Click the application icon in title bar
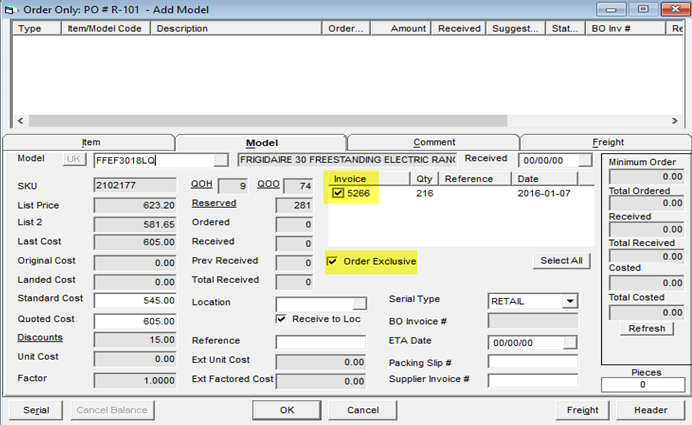This screenshot has width=692, height=425. click(x=9, y=9)
